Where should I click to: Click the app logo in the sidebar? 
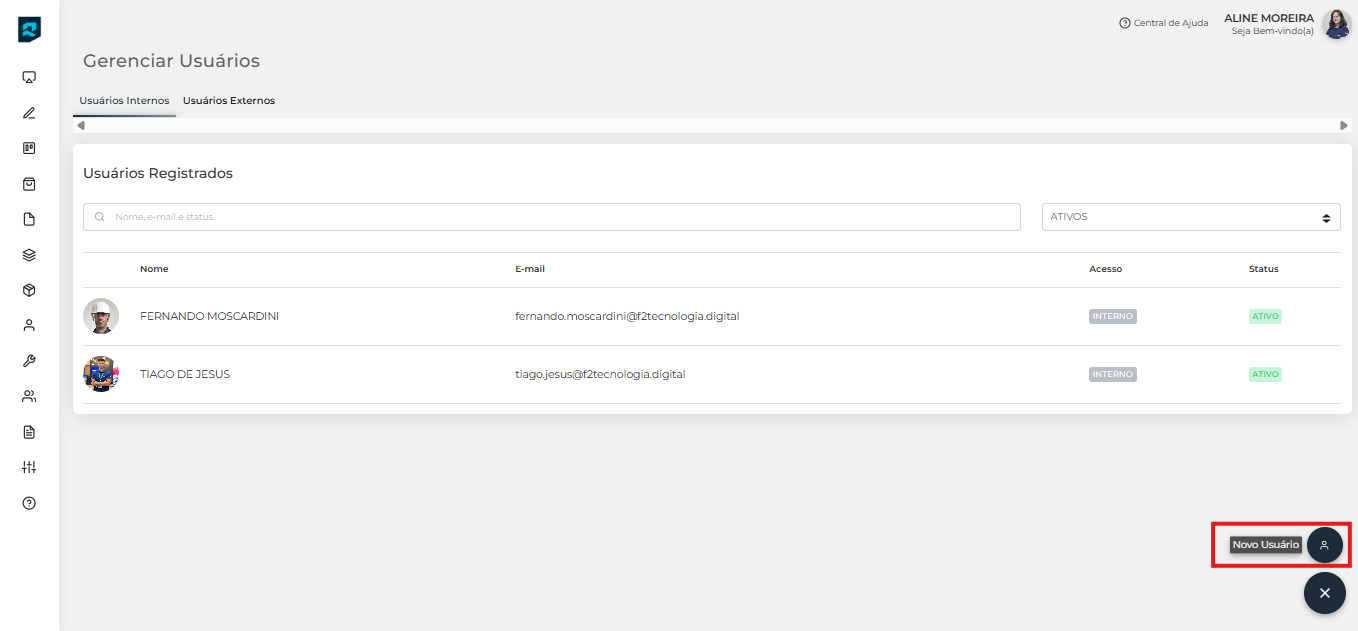pyautogui.click(x=29, y=30)
